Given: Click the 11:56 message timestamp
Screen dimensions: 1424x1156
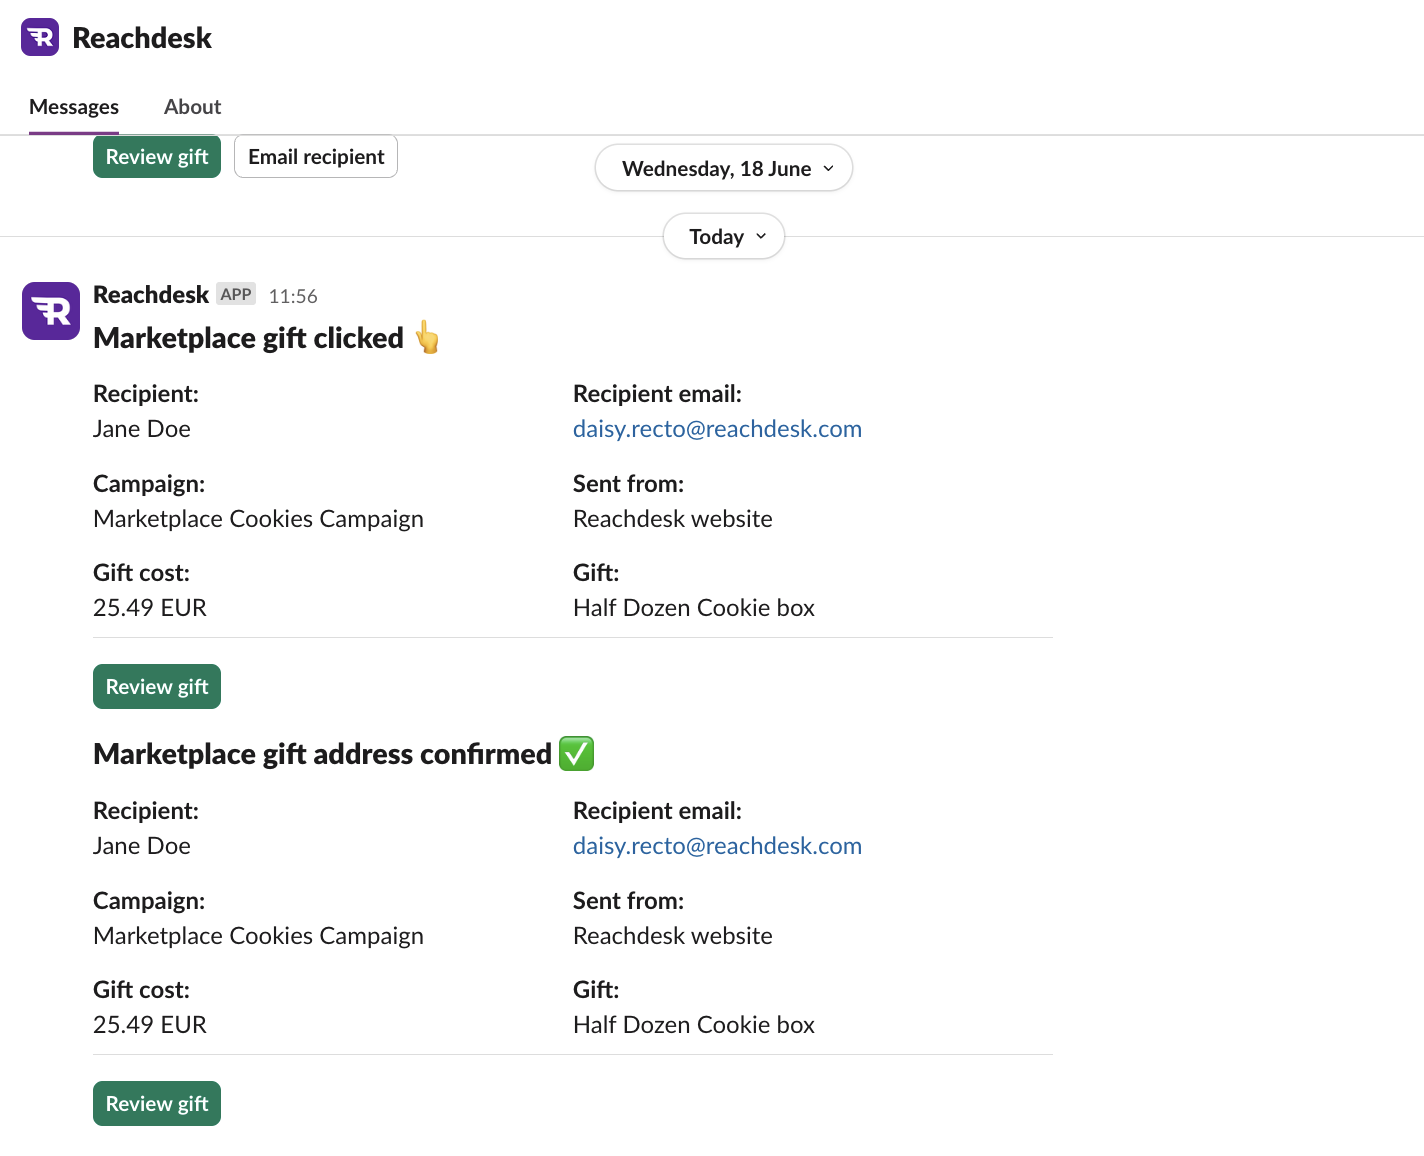Looking at the screenshot, I should click(293, 296).
